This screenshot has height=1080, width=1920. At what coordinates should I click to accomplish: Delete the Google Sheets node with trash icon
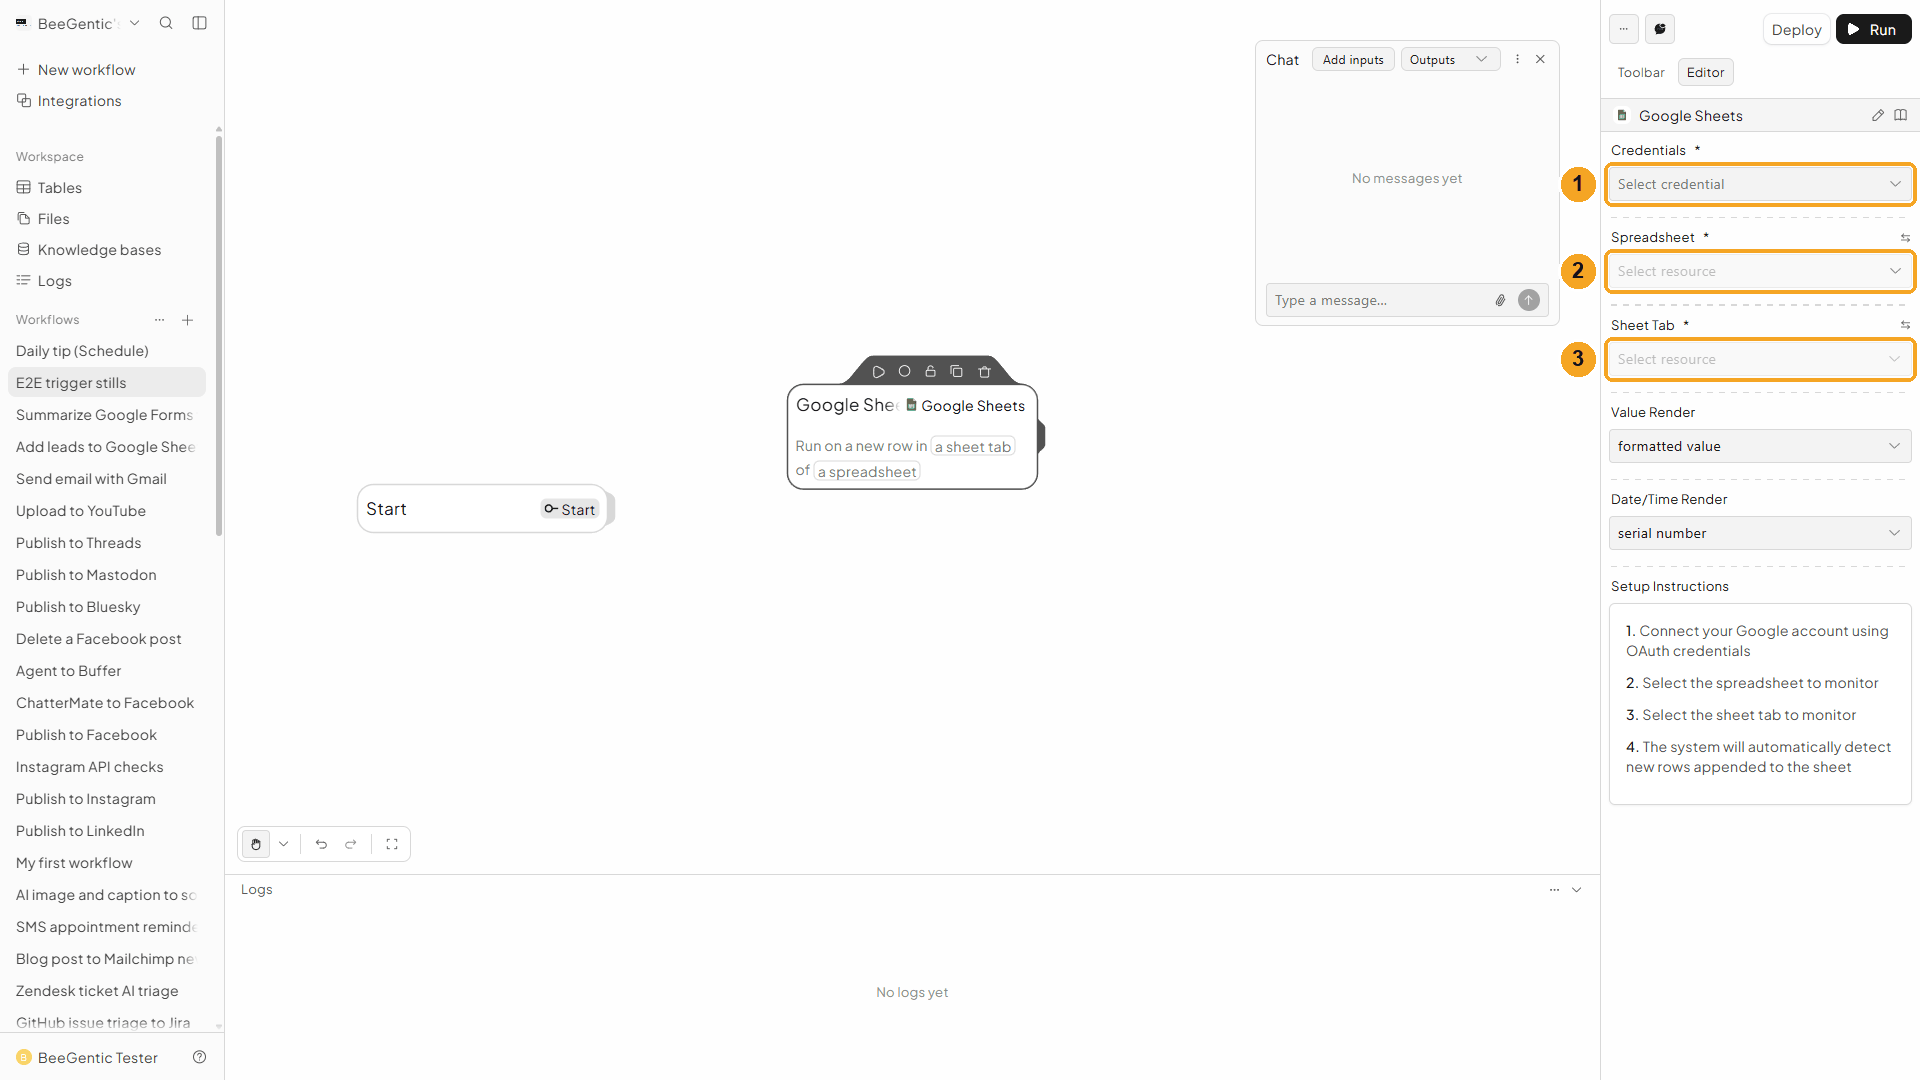point(984,372)
